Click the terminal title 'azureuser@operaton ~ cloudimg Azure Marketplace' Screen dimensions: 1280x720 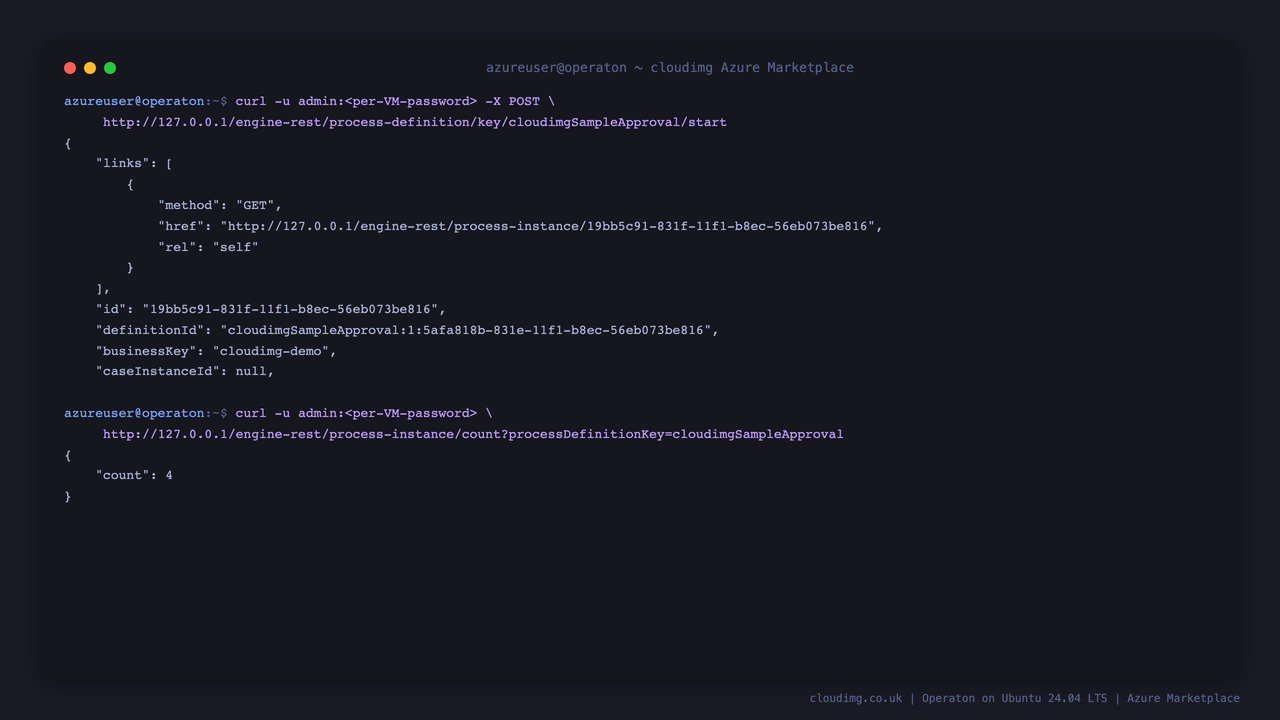pyautogui.click(x=670, y=68)
